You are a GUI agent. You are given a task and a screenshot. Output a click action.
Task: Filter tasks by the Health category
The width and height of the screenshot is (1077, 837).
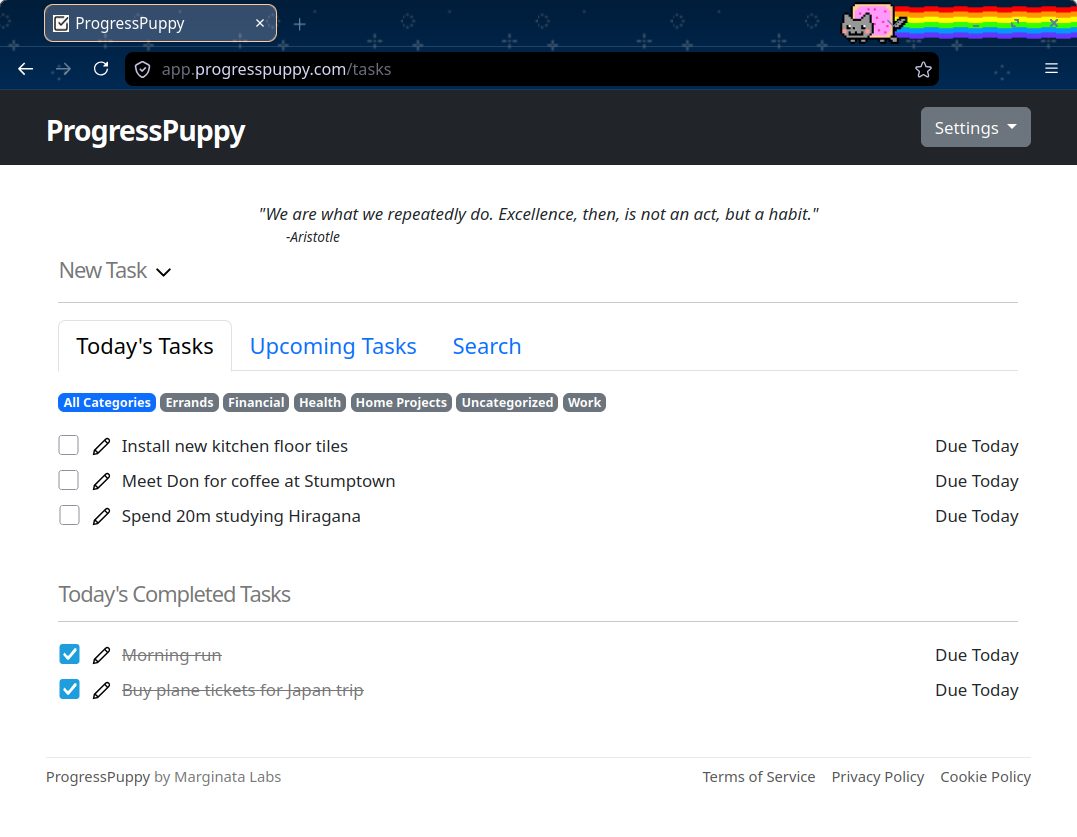click(x=319, y=402)
